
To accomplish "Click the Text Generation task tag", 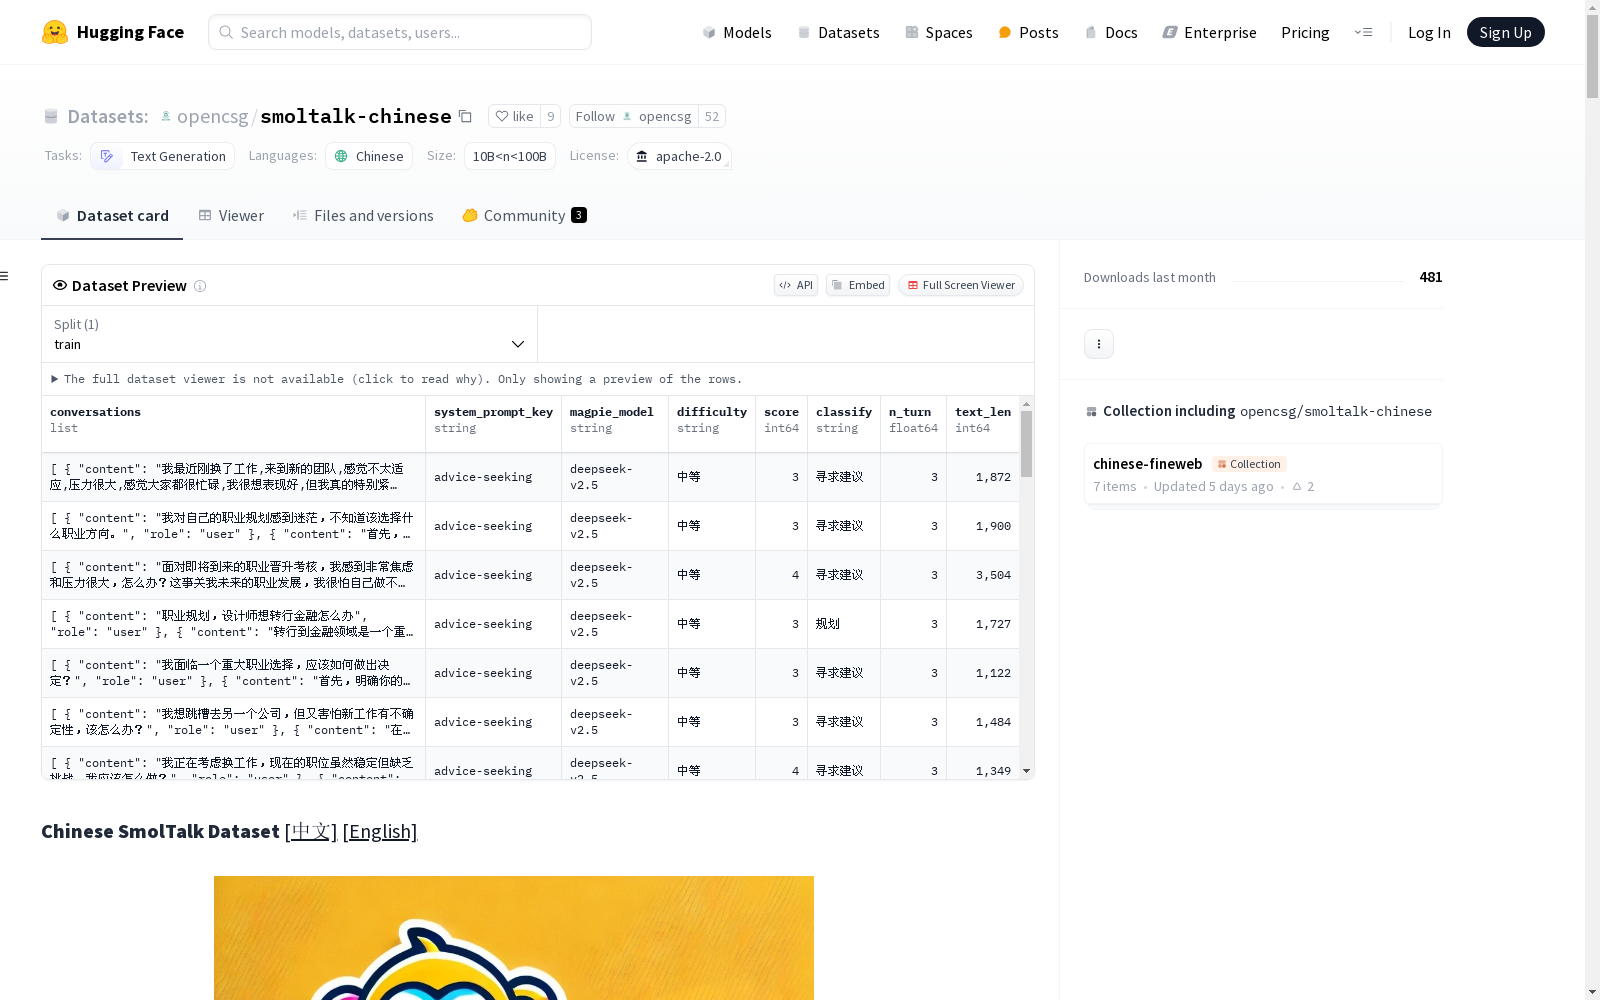I will pyautogui.click(x=163, y=156).
